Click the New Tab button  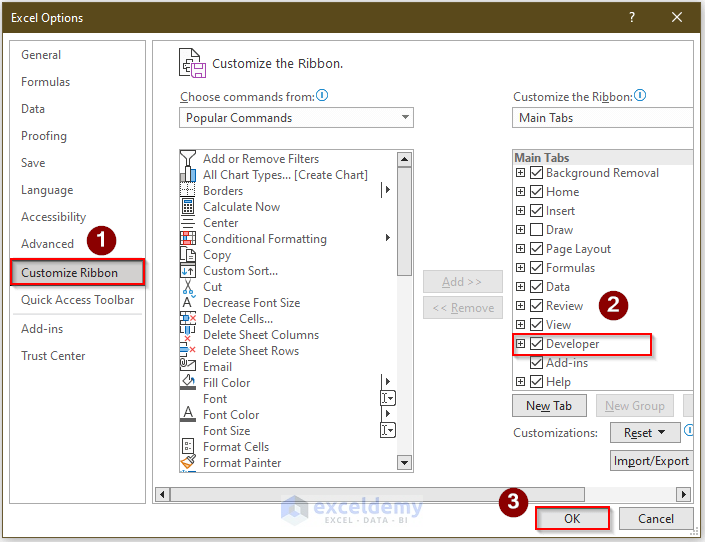549,406
